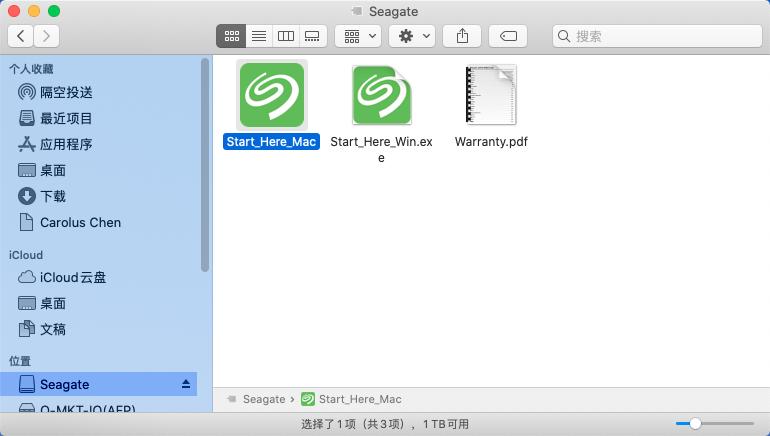The image size is (770, 436).
Task: Switch to list view mode
Action: (x=259, y=36)
